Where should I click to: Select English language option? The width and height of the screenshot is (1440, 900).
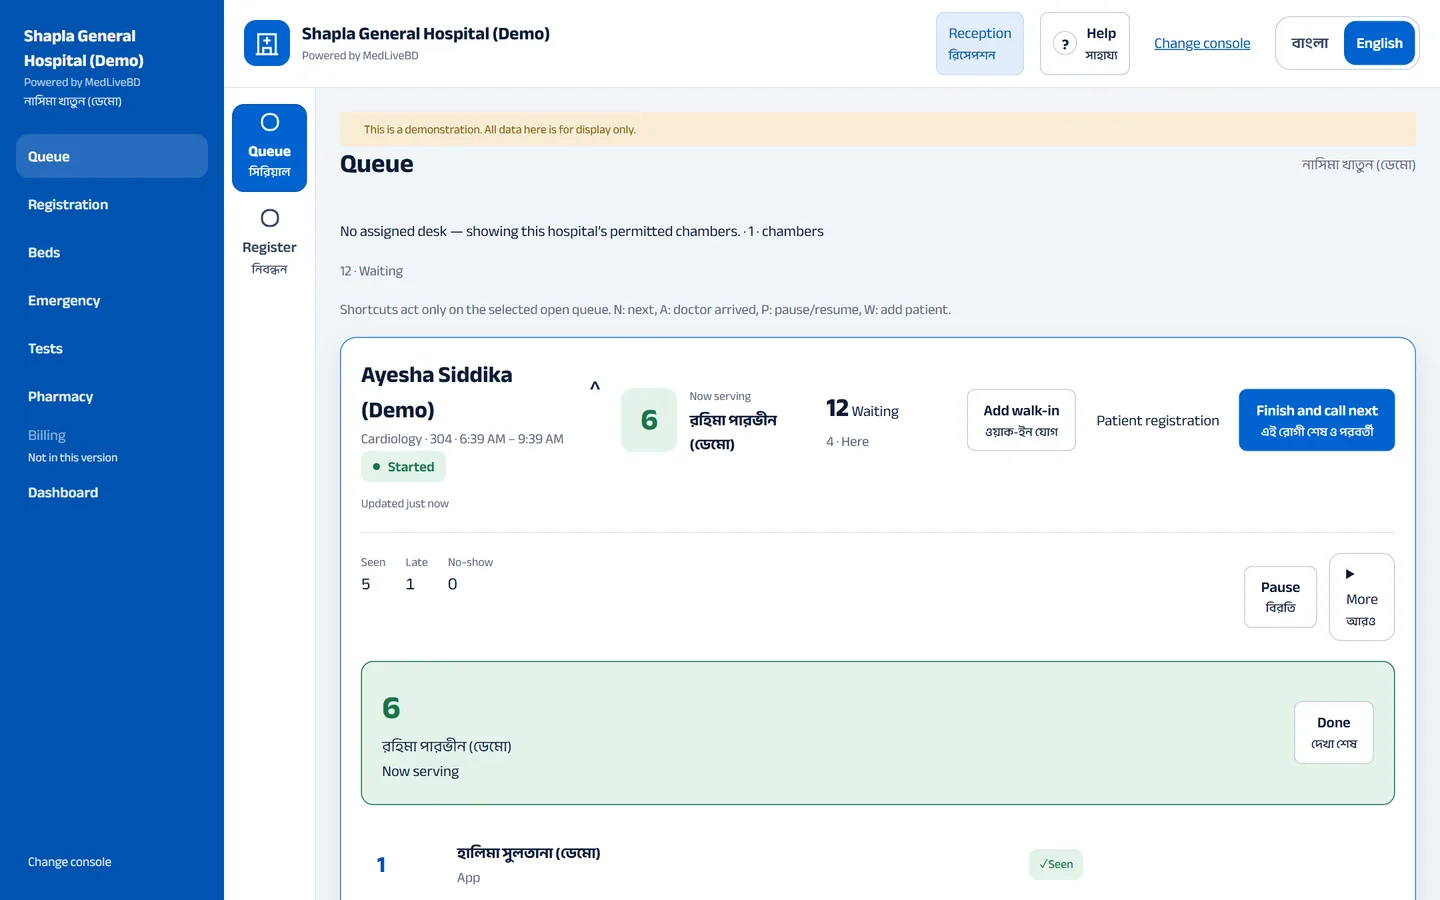click(x=1379, y=43)
